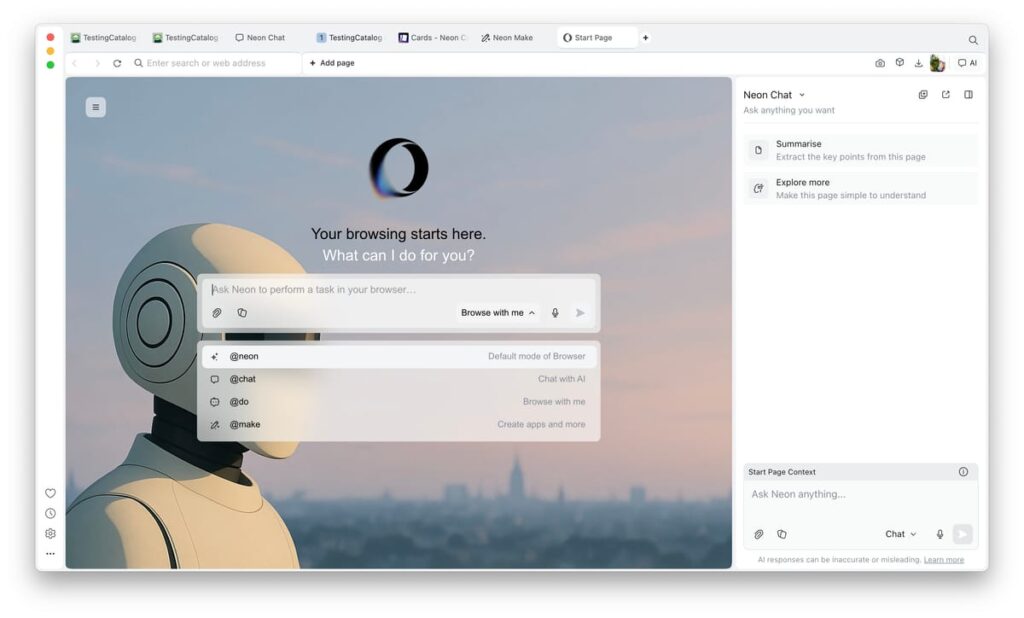Click the new chat icon in Neon Chat header
Viewport: 1024px width, 618px height.
tap(923, 95)
